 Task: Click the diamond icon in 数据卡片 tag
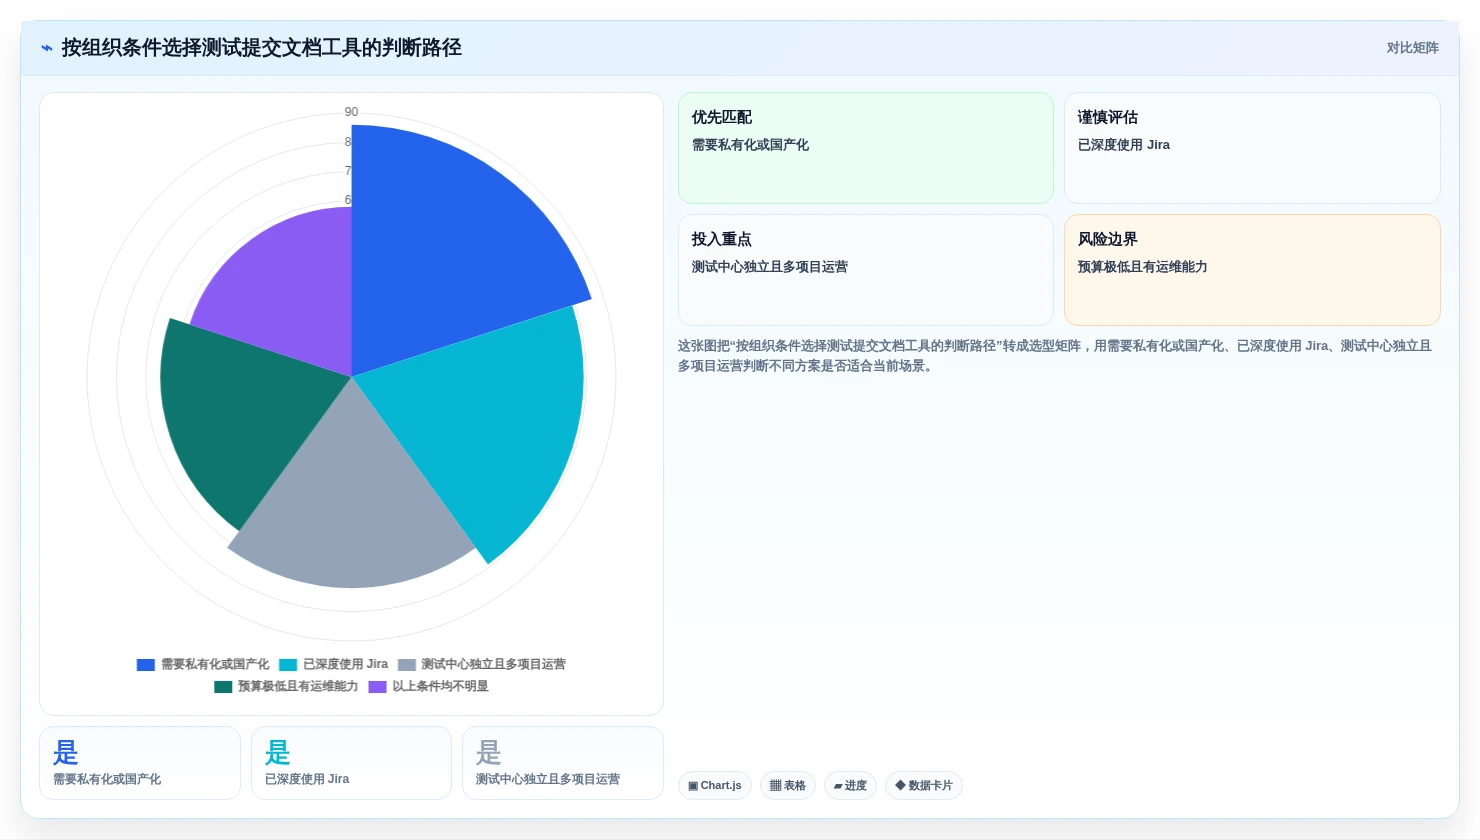(900, 785)
